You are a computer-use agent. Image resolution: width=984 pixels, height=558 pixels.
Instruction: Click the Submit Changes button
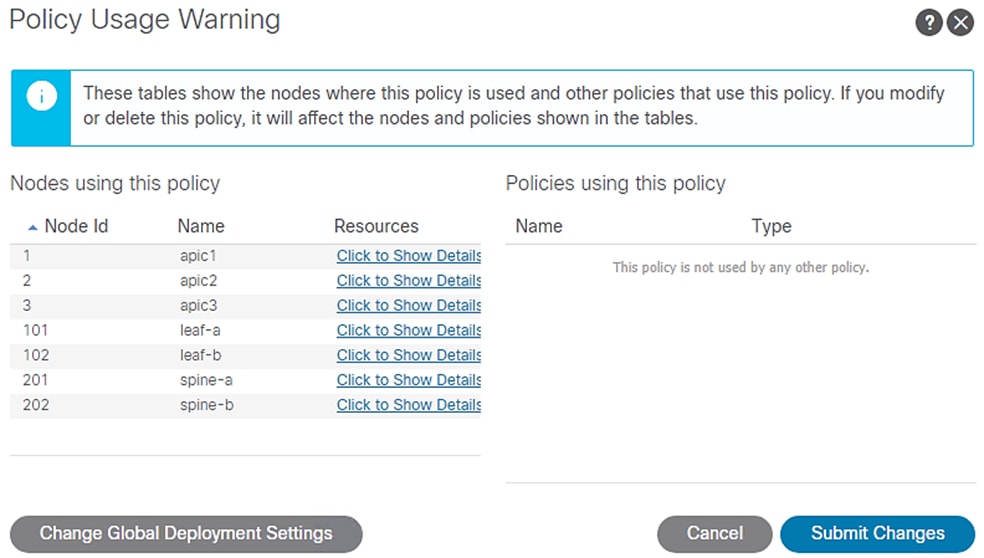point(877,533)
